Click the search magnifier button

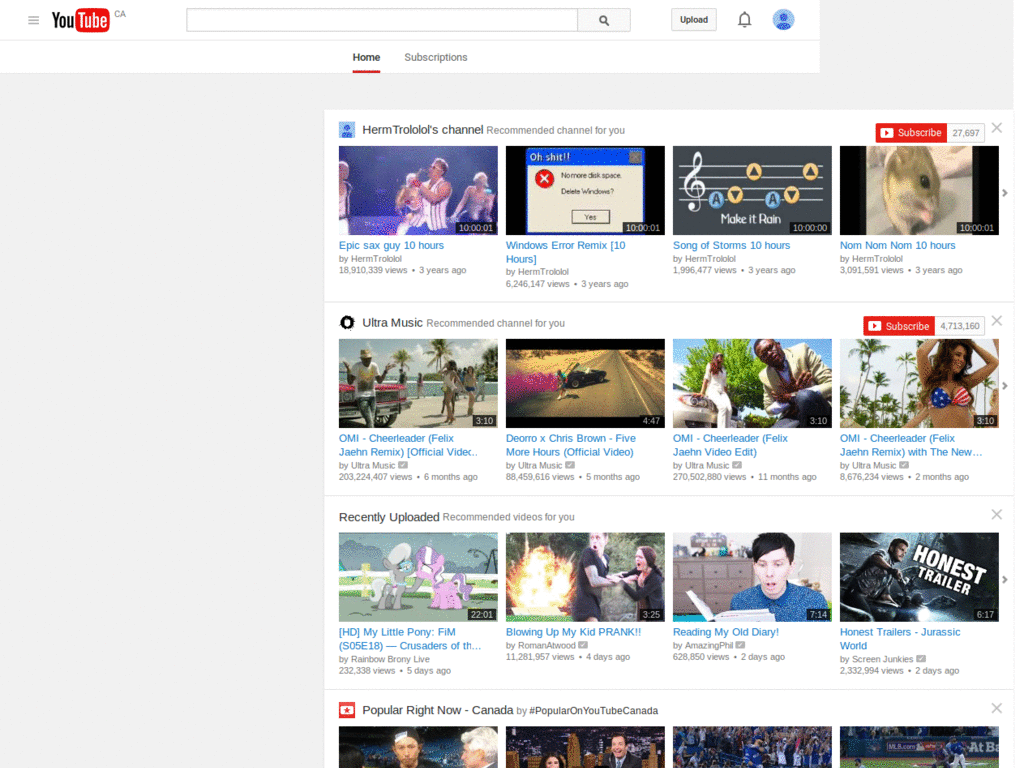604,20
